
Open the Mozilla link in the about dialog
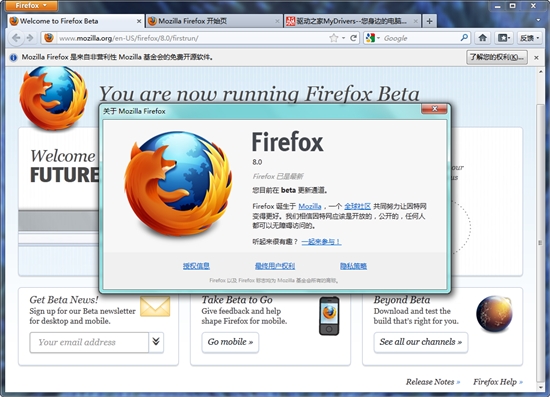click(x=310, y=206)
